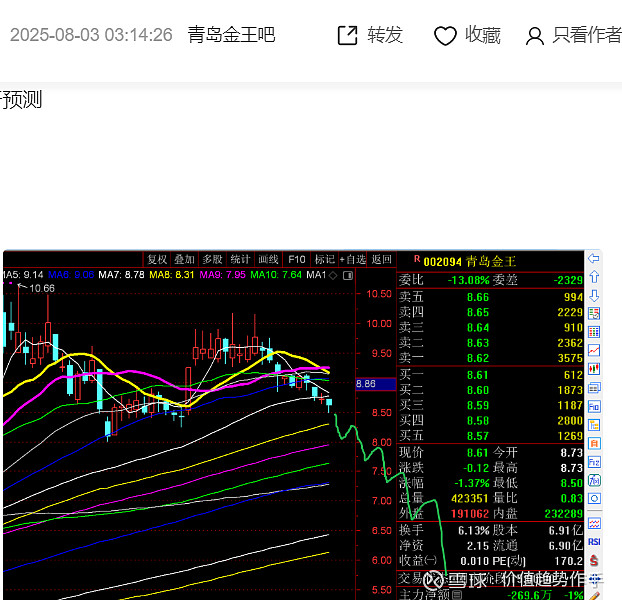Click the MA5: 9.14 indicator label
Screen dimensions: 622x600
(x=22, y=275)
